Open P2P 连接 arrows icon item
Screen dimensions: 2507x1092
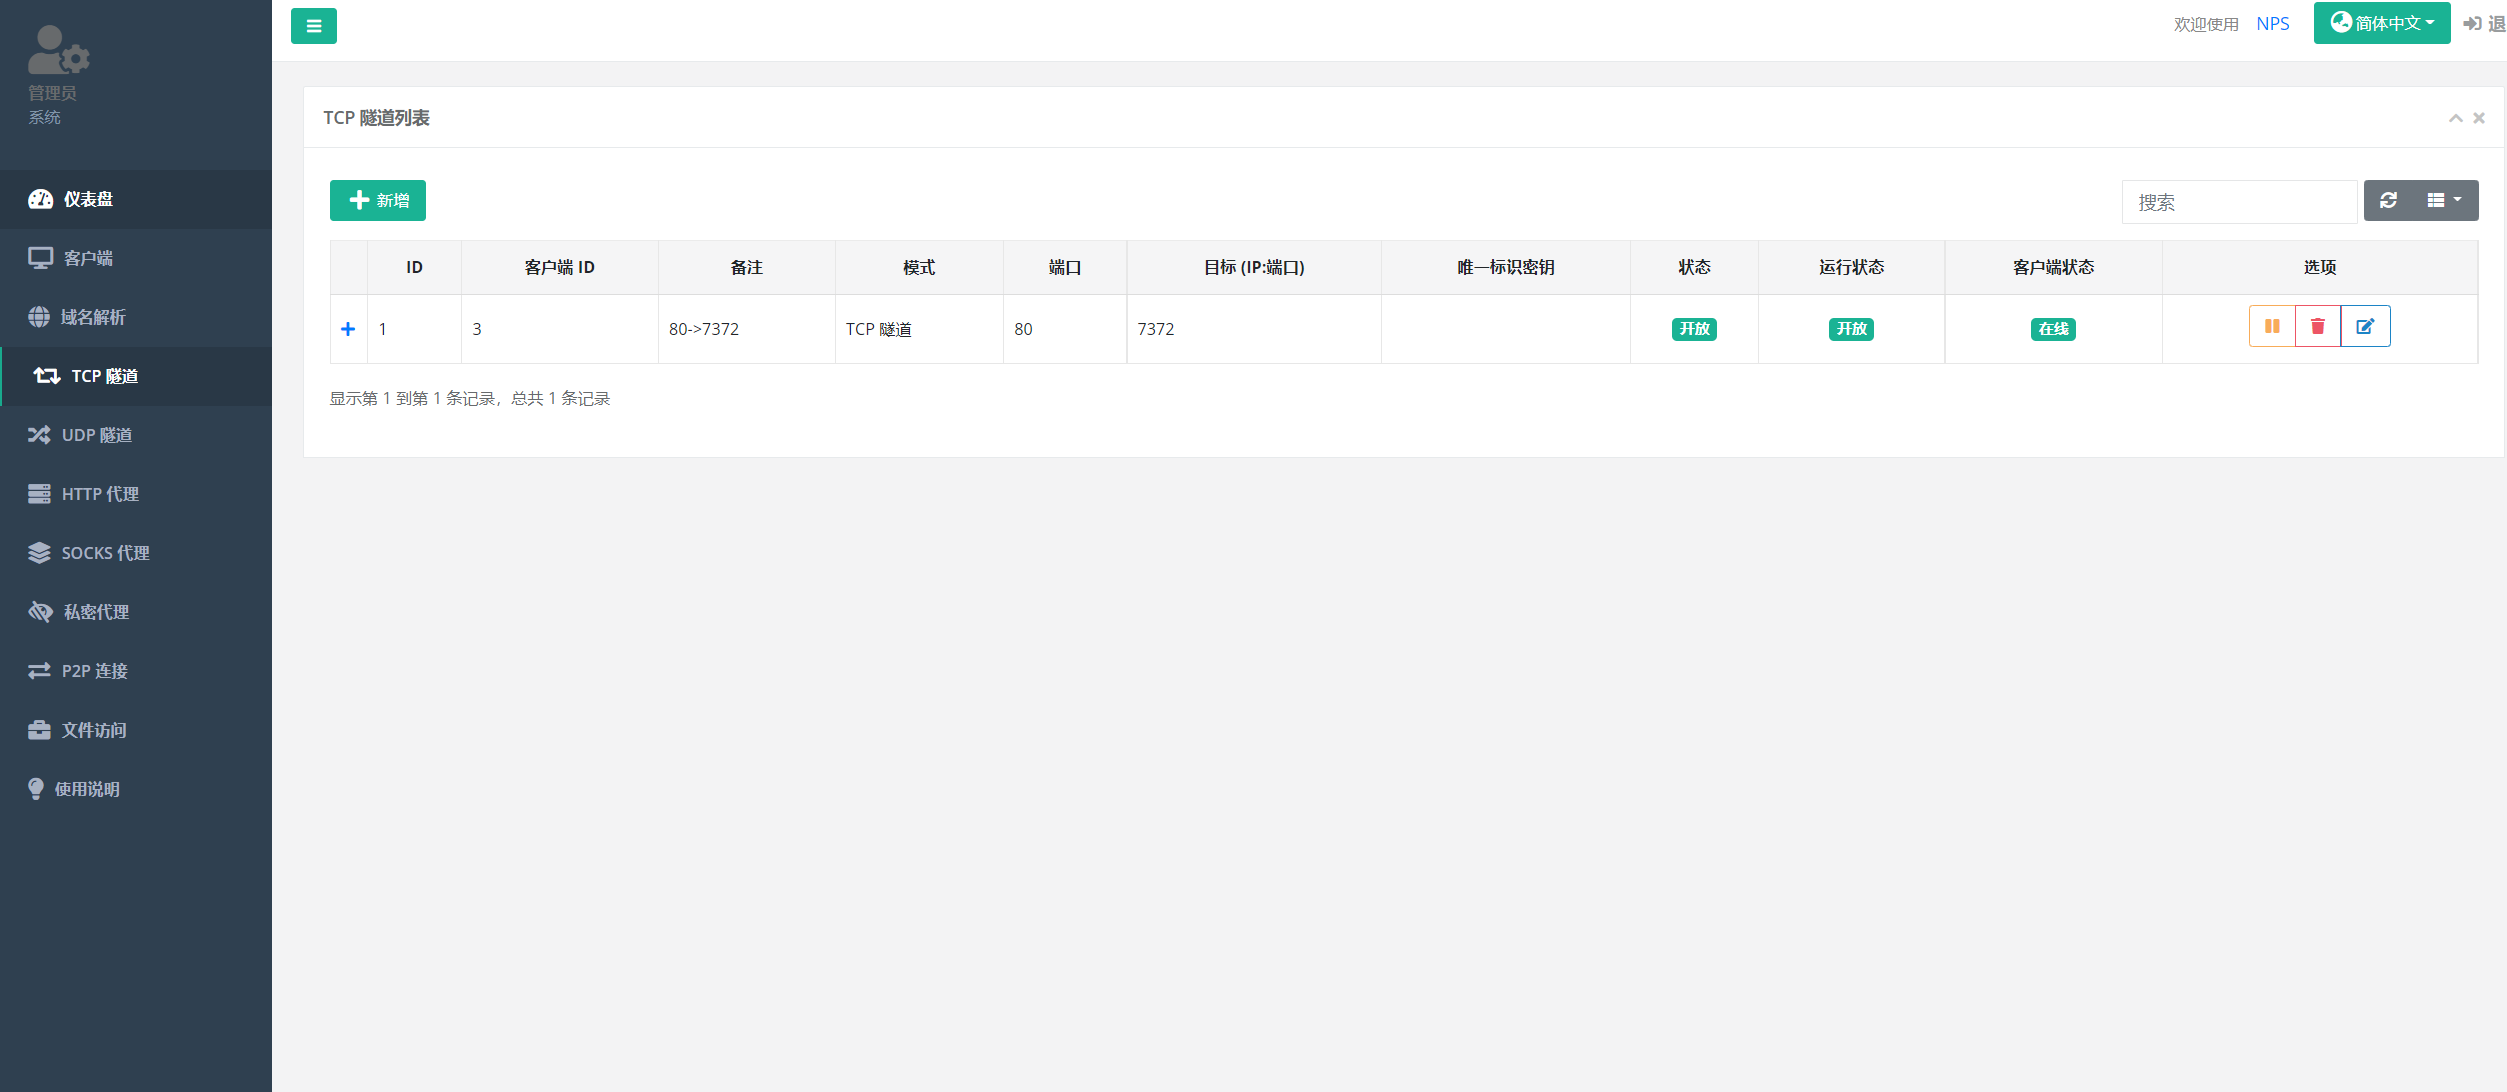click(94, 671)
